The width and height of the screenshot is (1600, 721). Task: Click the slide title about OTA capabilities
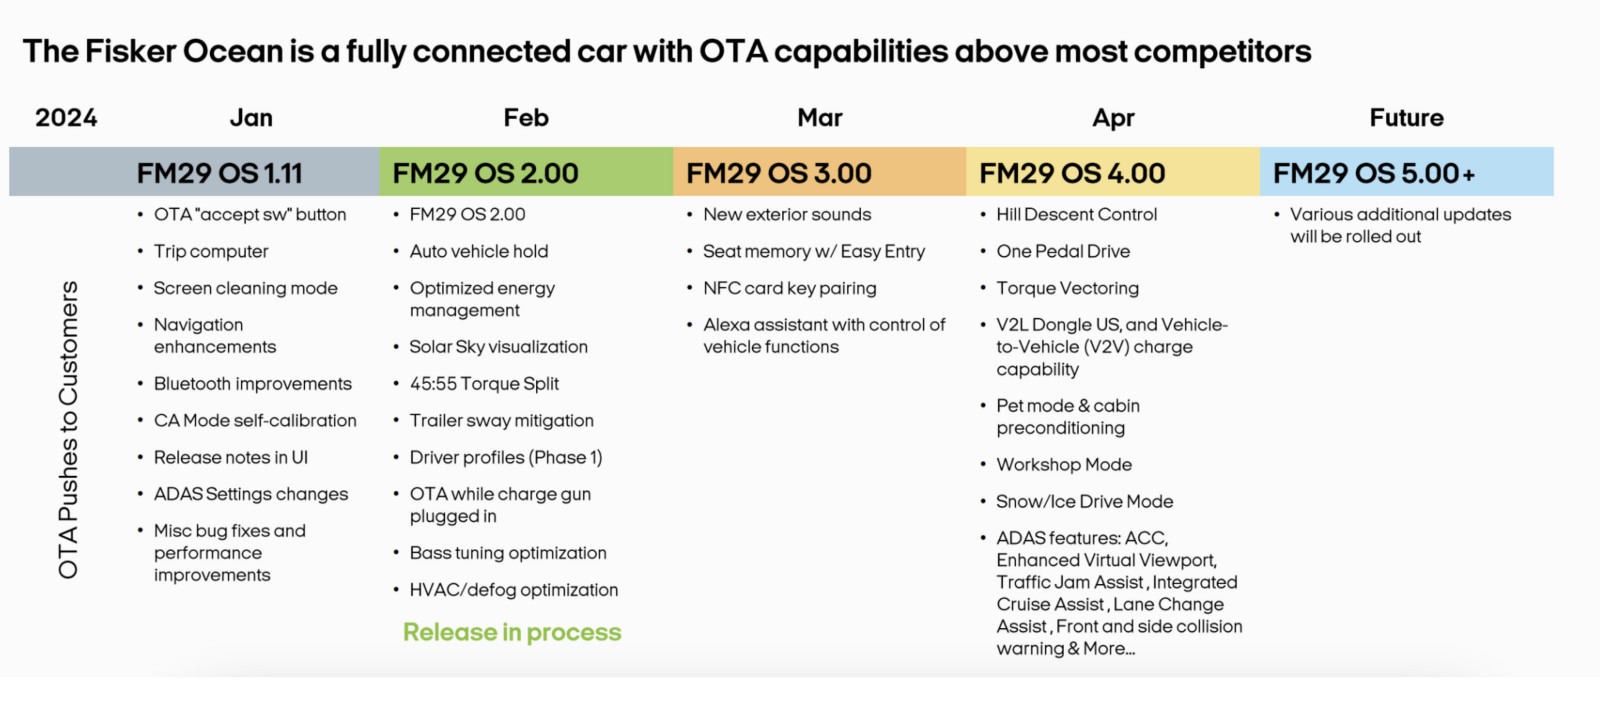667,51
